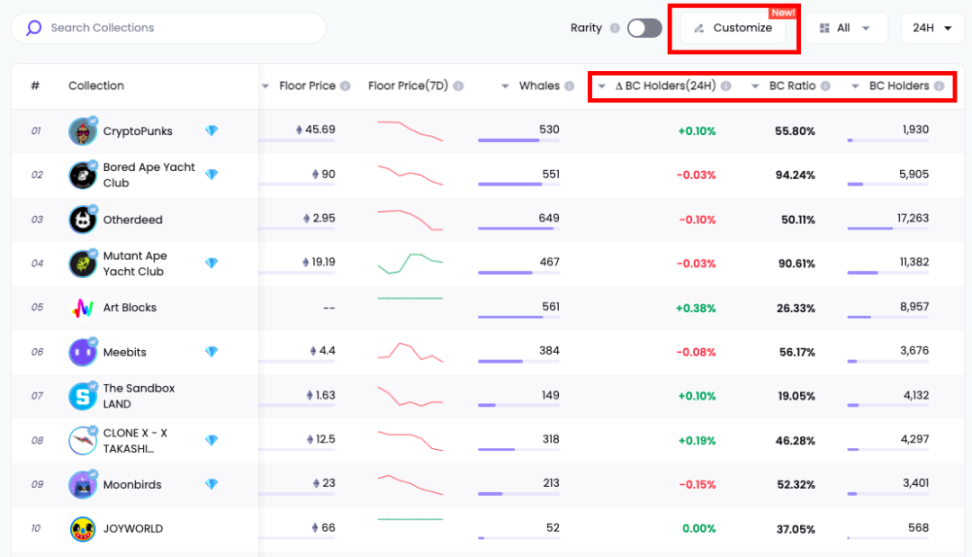The height and width of the screenshot is (557, 972).
Task: Open the Moonbirds collection link
Action: 133,484
